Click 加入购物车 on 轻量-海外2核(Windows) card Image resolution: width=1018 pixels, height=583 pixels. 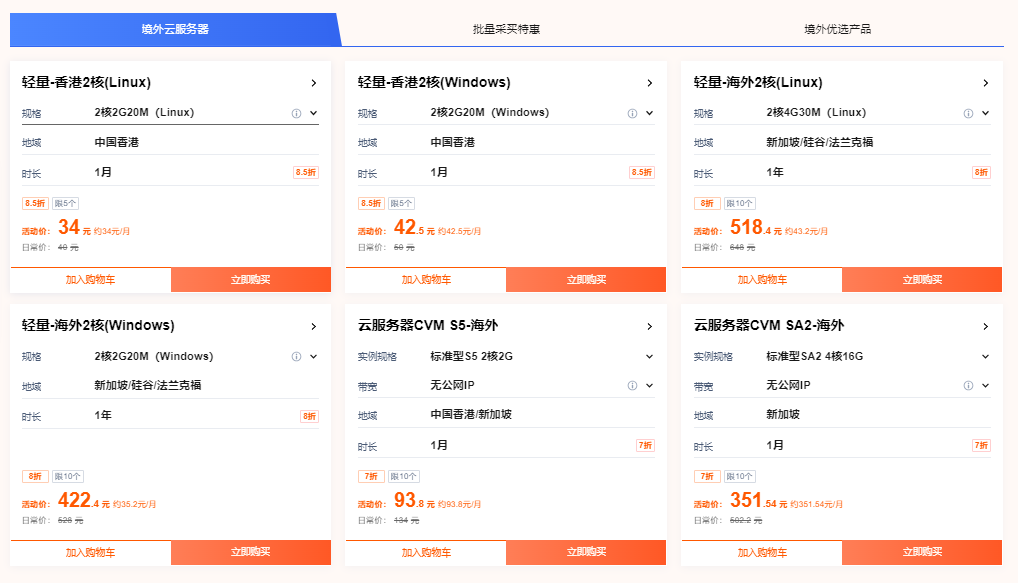pos(91,552)
